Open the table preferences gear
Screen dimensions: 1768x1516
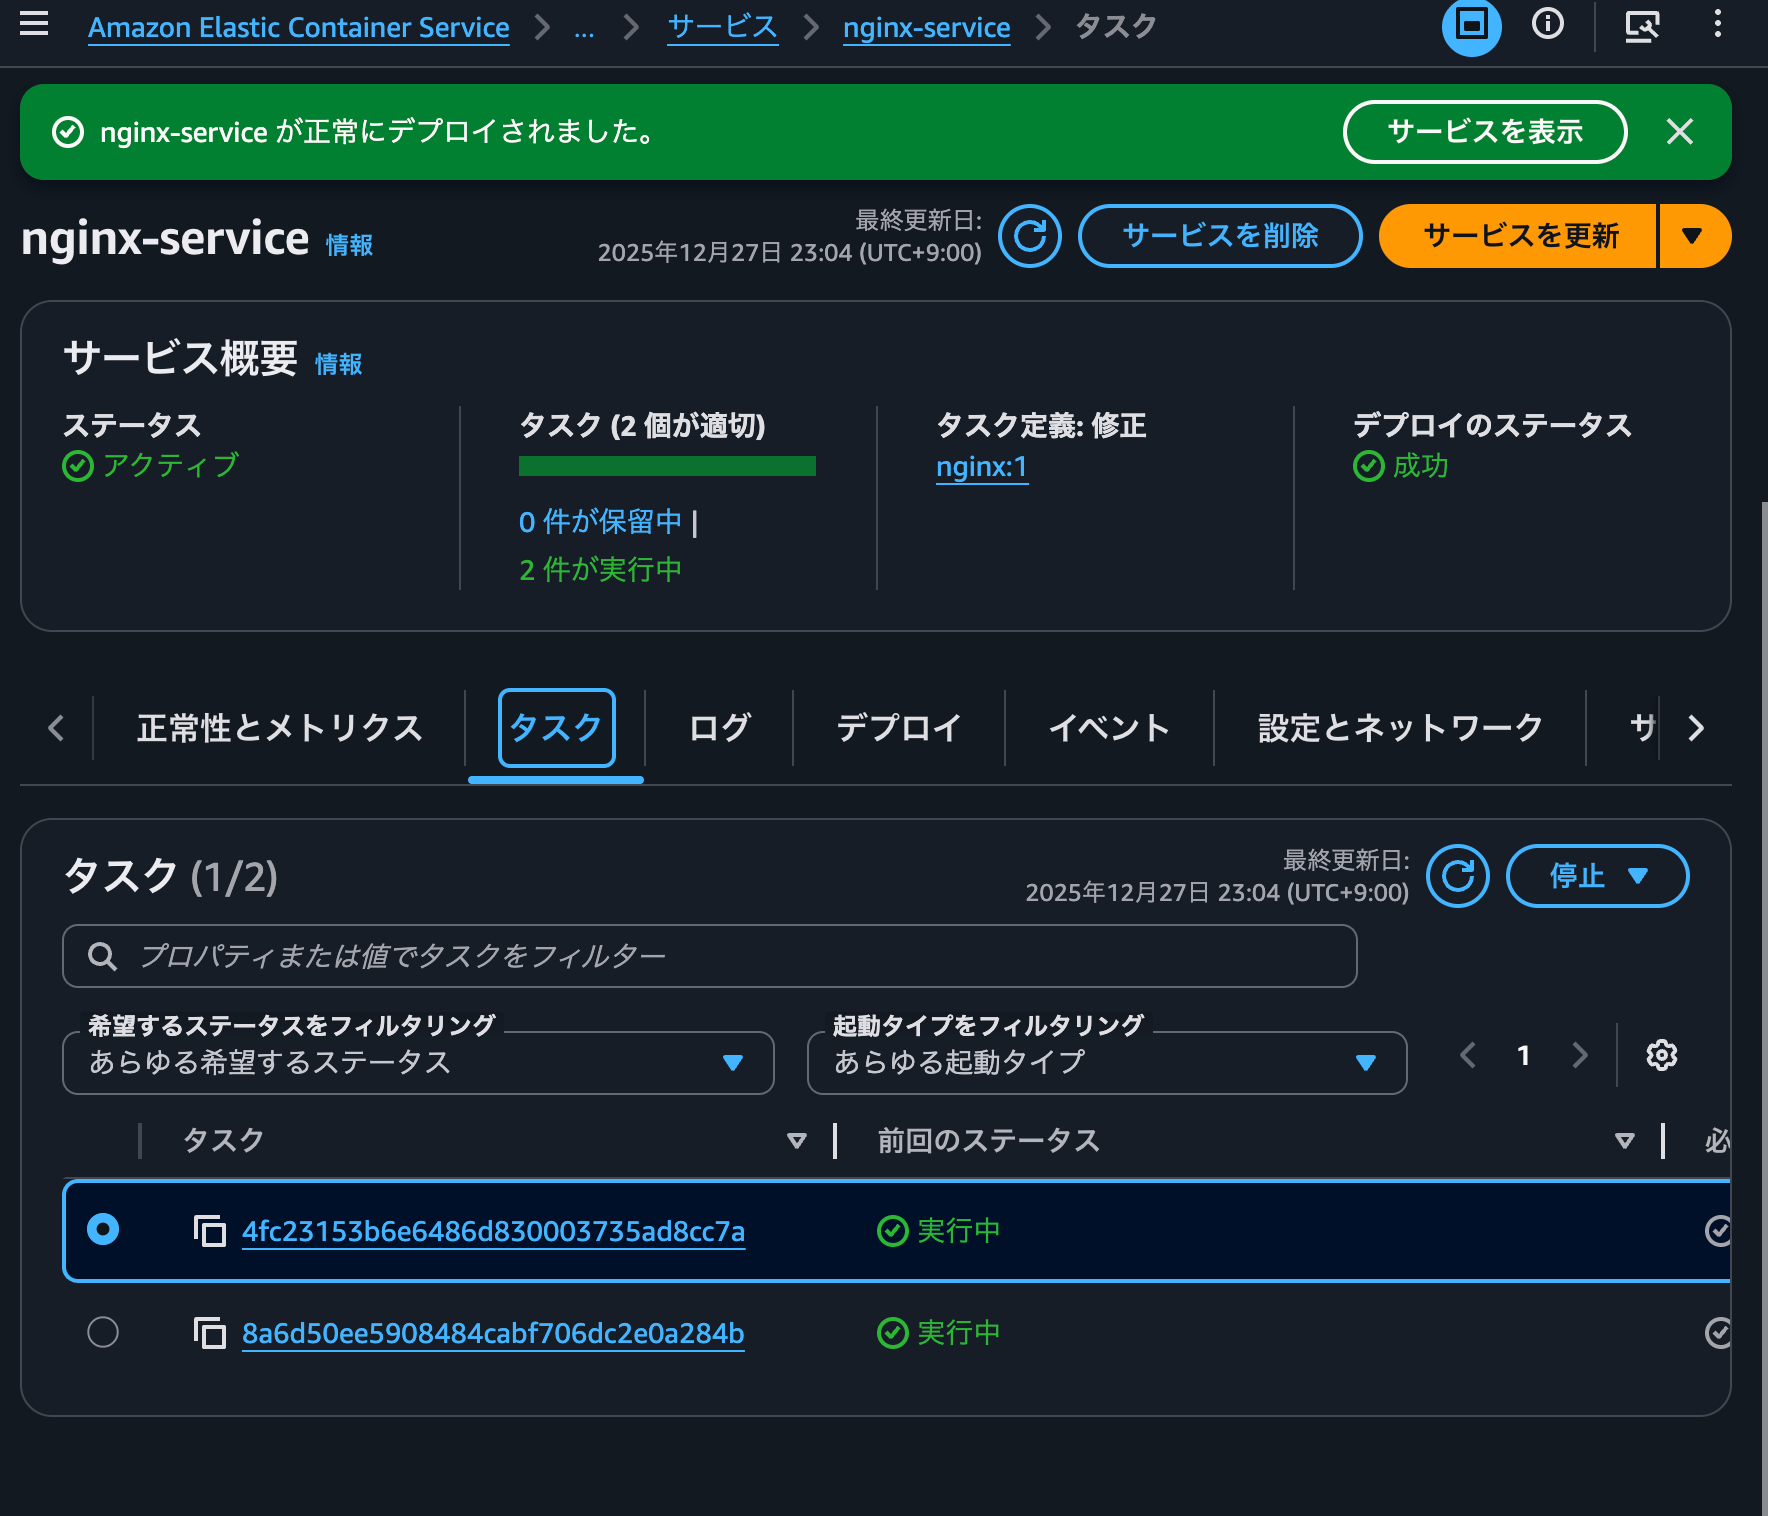pyautogui.click(x=1661, y=1054)
